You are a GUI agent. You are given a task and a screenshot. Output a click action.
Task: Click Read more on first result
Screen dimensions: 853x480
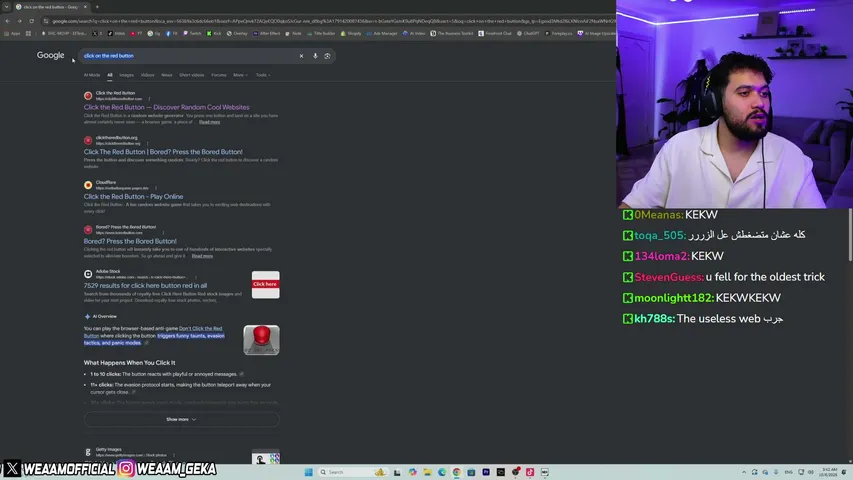click(209, 122)
